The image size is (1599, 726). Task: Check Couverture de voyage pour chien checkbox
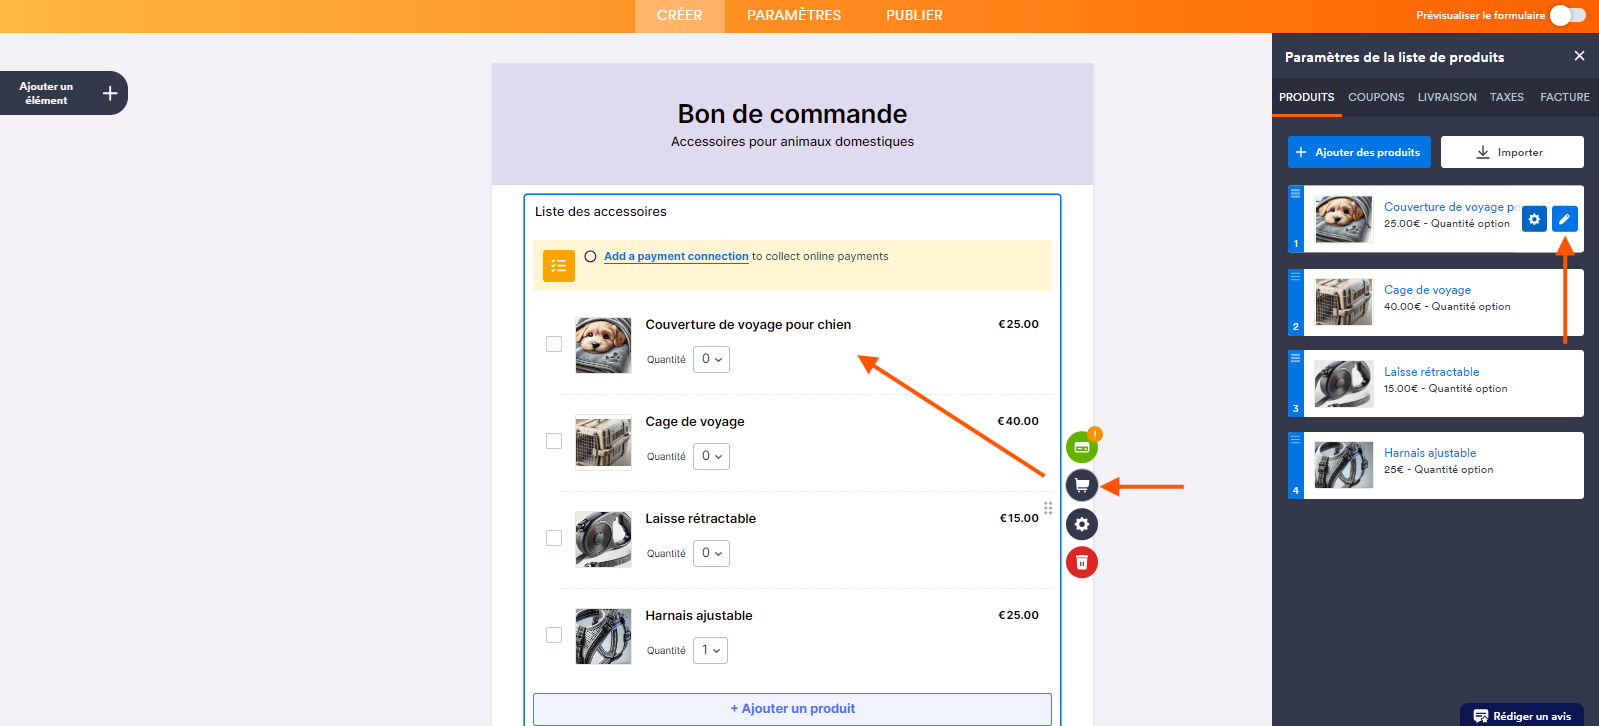(x=554, y=344)
